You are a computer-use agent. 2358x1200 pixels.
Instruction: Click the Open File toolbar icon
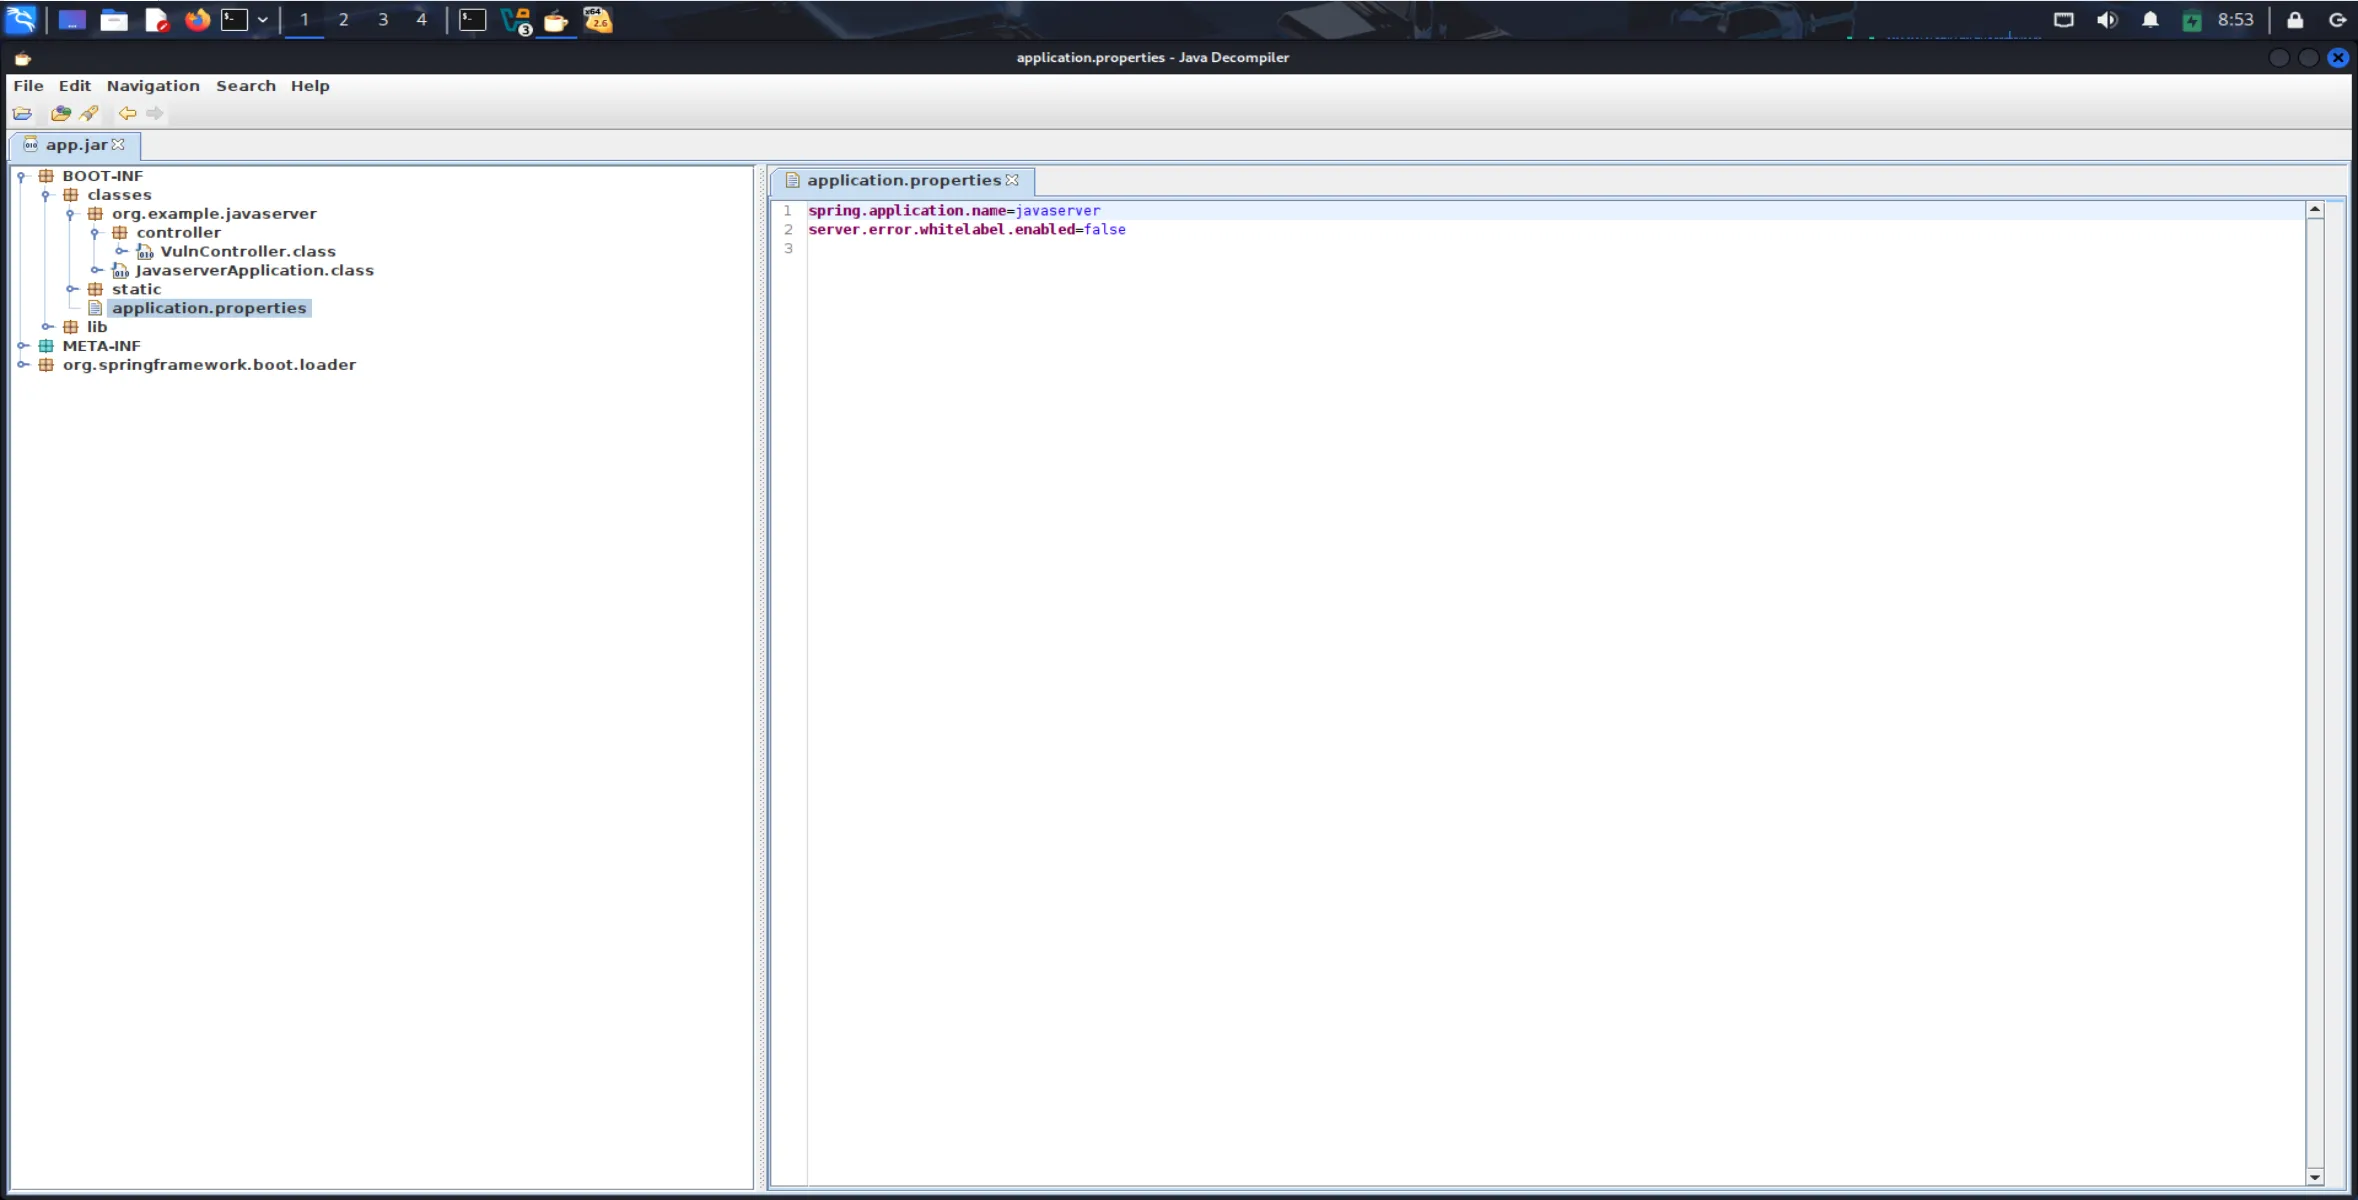click(22, 114)
